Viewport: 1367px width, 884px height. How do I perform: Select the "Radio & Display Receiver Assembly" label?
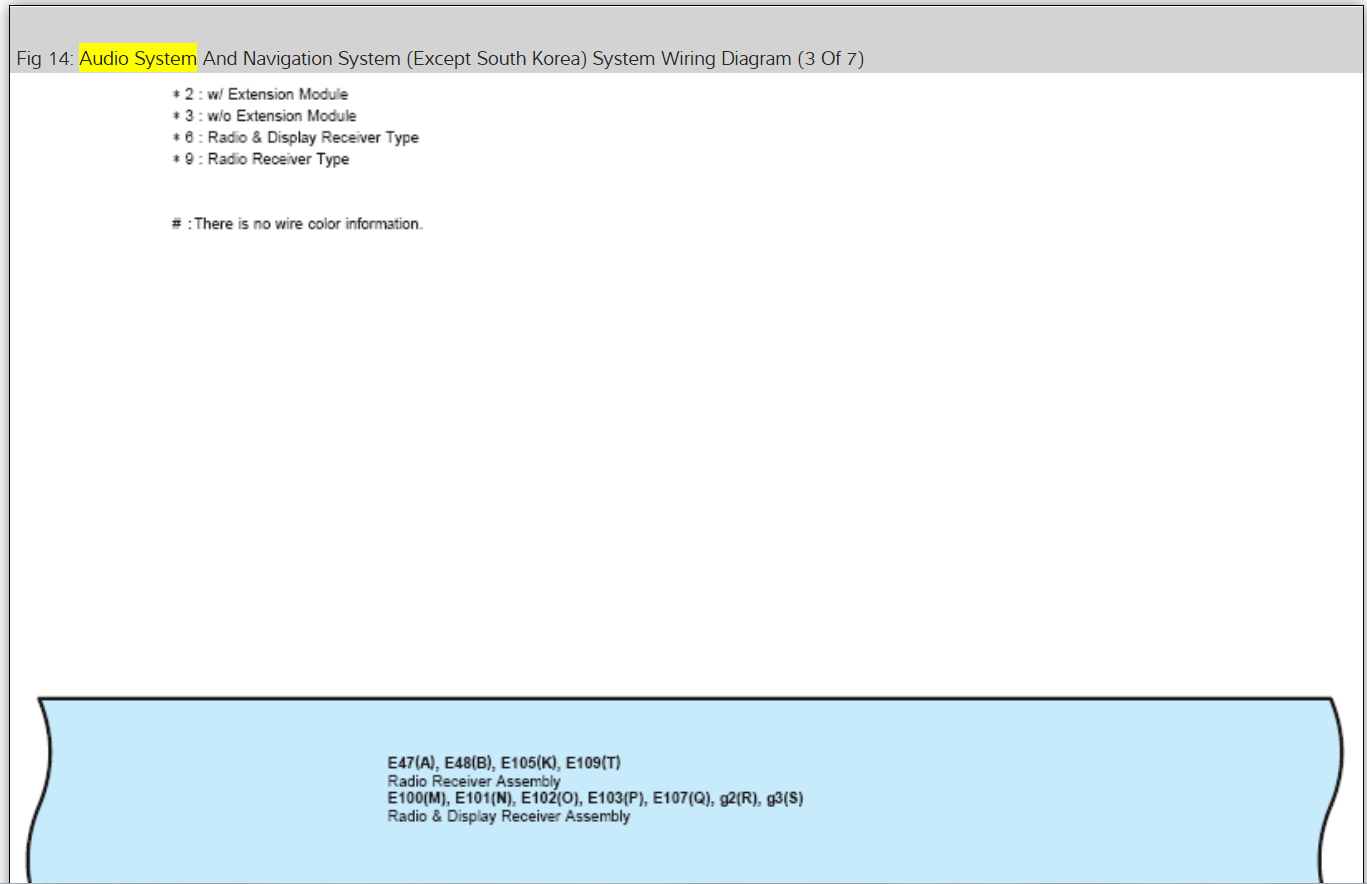[509, 816]
